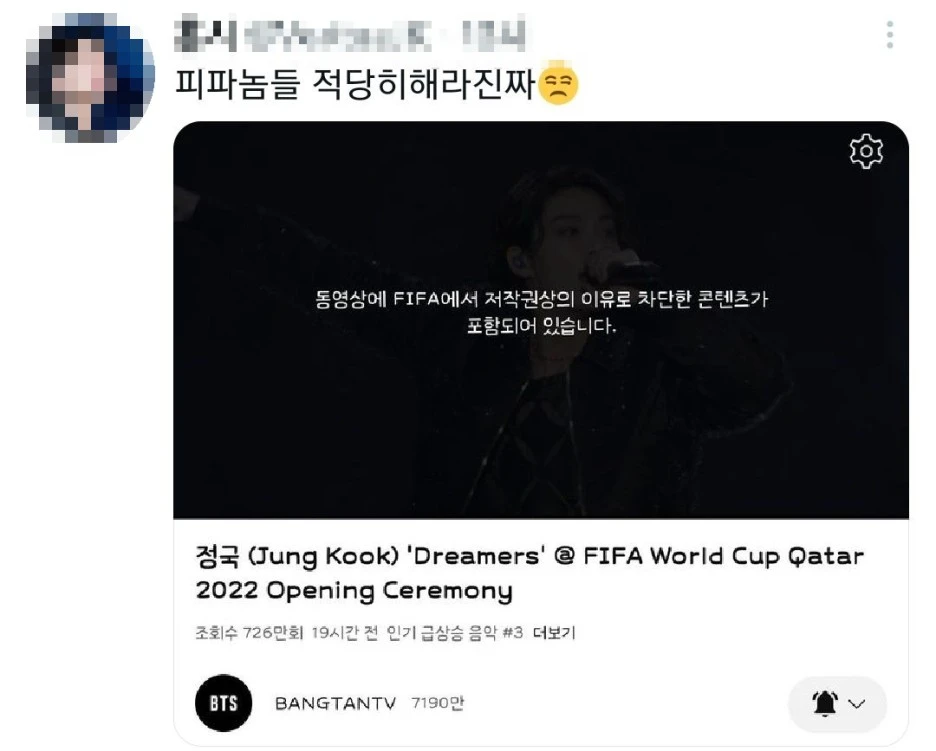Screen dimensions: 936x751
Task: Open the 인기 급상승 음악 #3 trending tag
Action: tap(455, 633)
